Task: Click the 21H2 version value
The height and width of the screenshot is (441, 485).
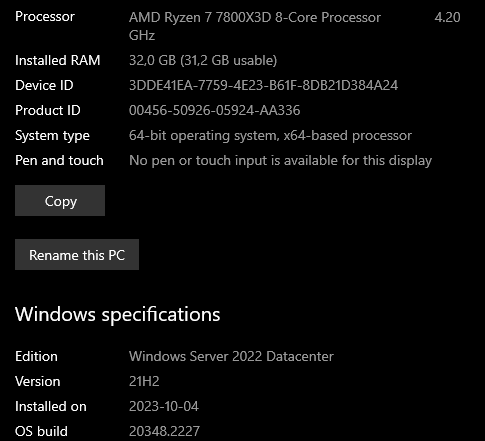Action: pos(144,381)
